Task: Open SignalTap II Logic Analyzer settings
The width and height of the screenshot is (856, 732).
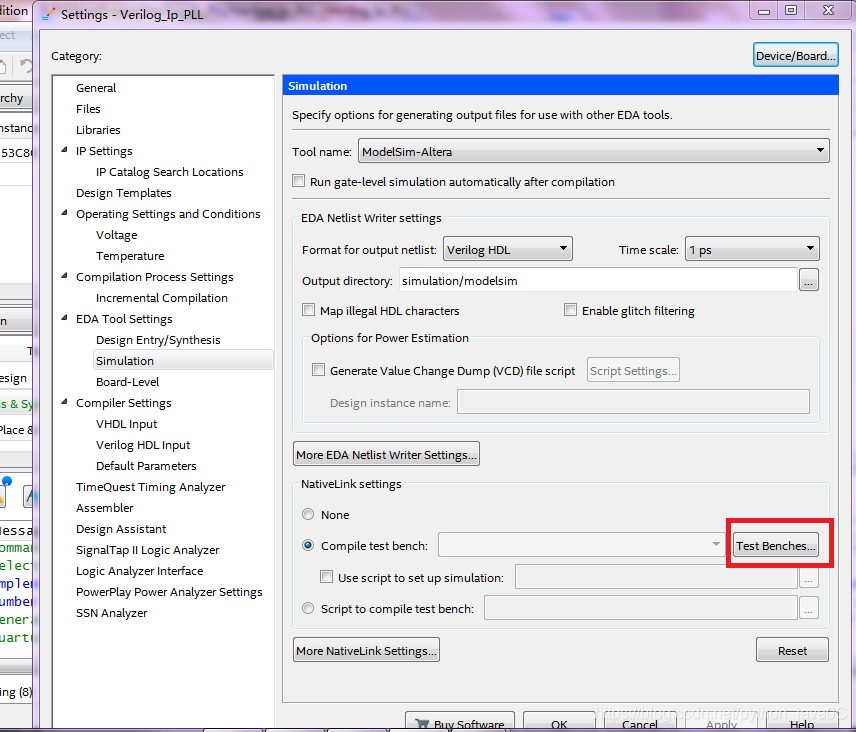Action: (x=148, y=550)
